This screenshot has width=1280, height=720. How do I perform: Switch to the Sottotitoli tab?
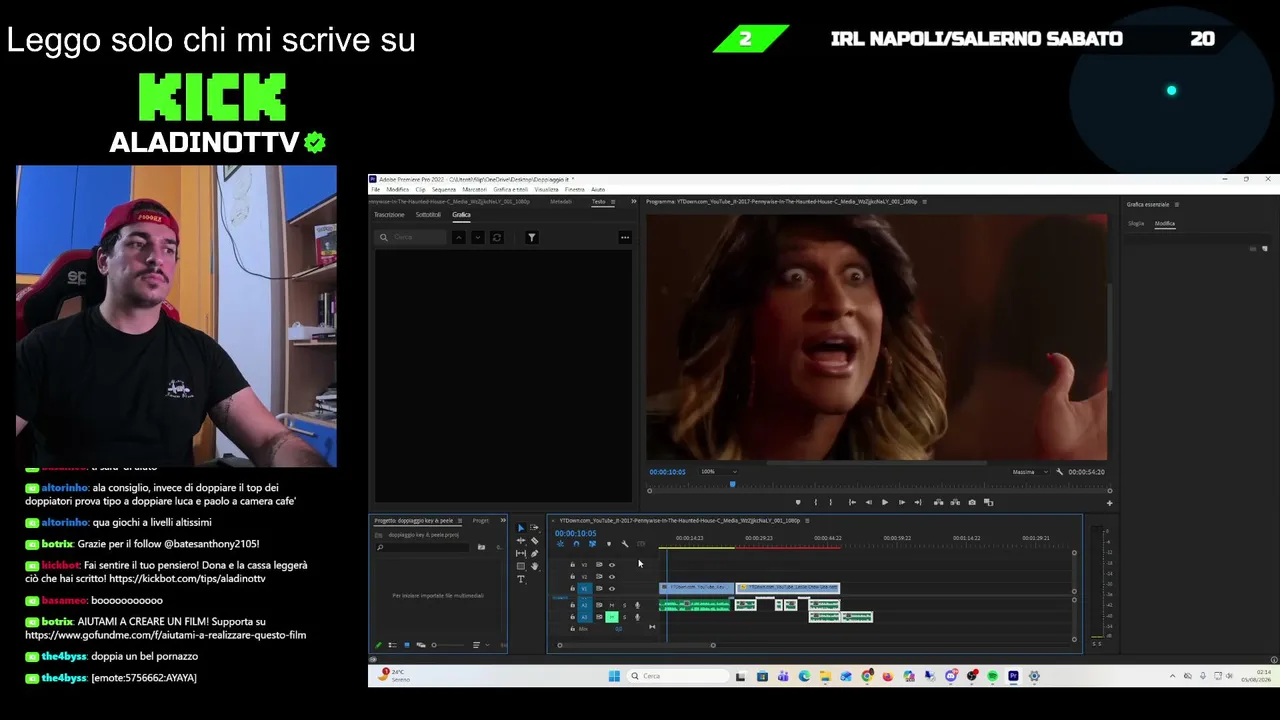(428, 215)
